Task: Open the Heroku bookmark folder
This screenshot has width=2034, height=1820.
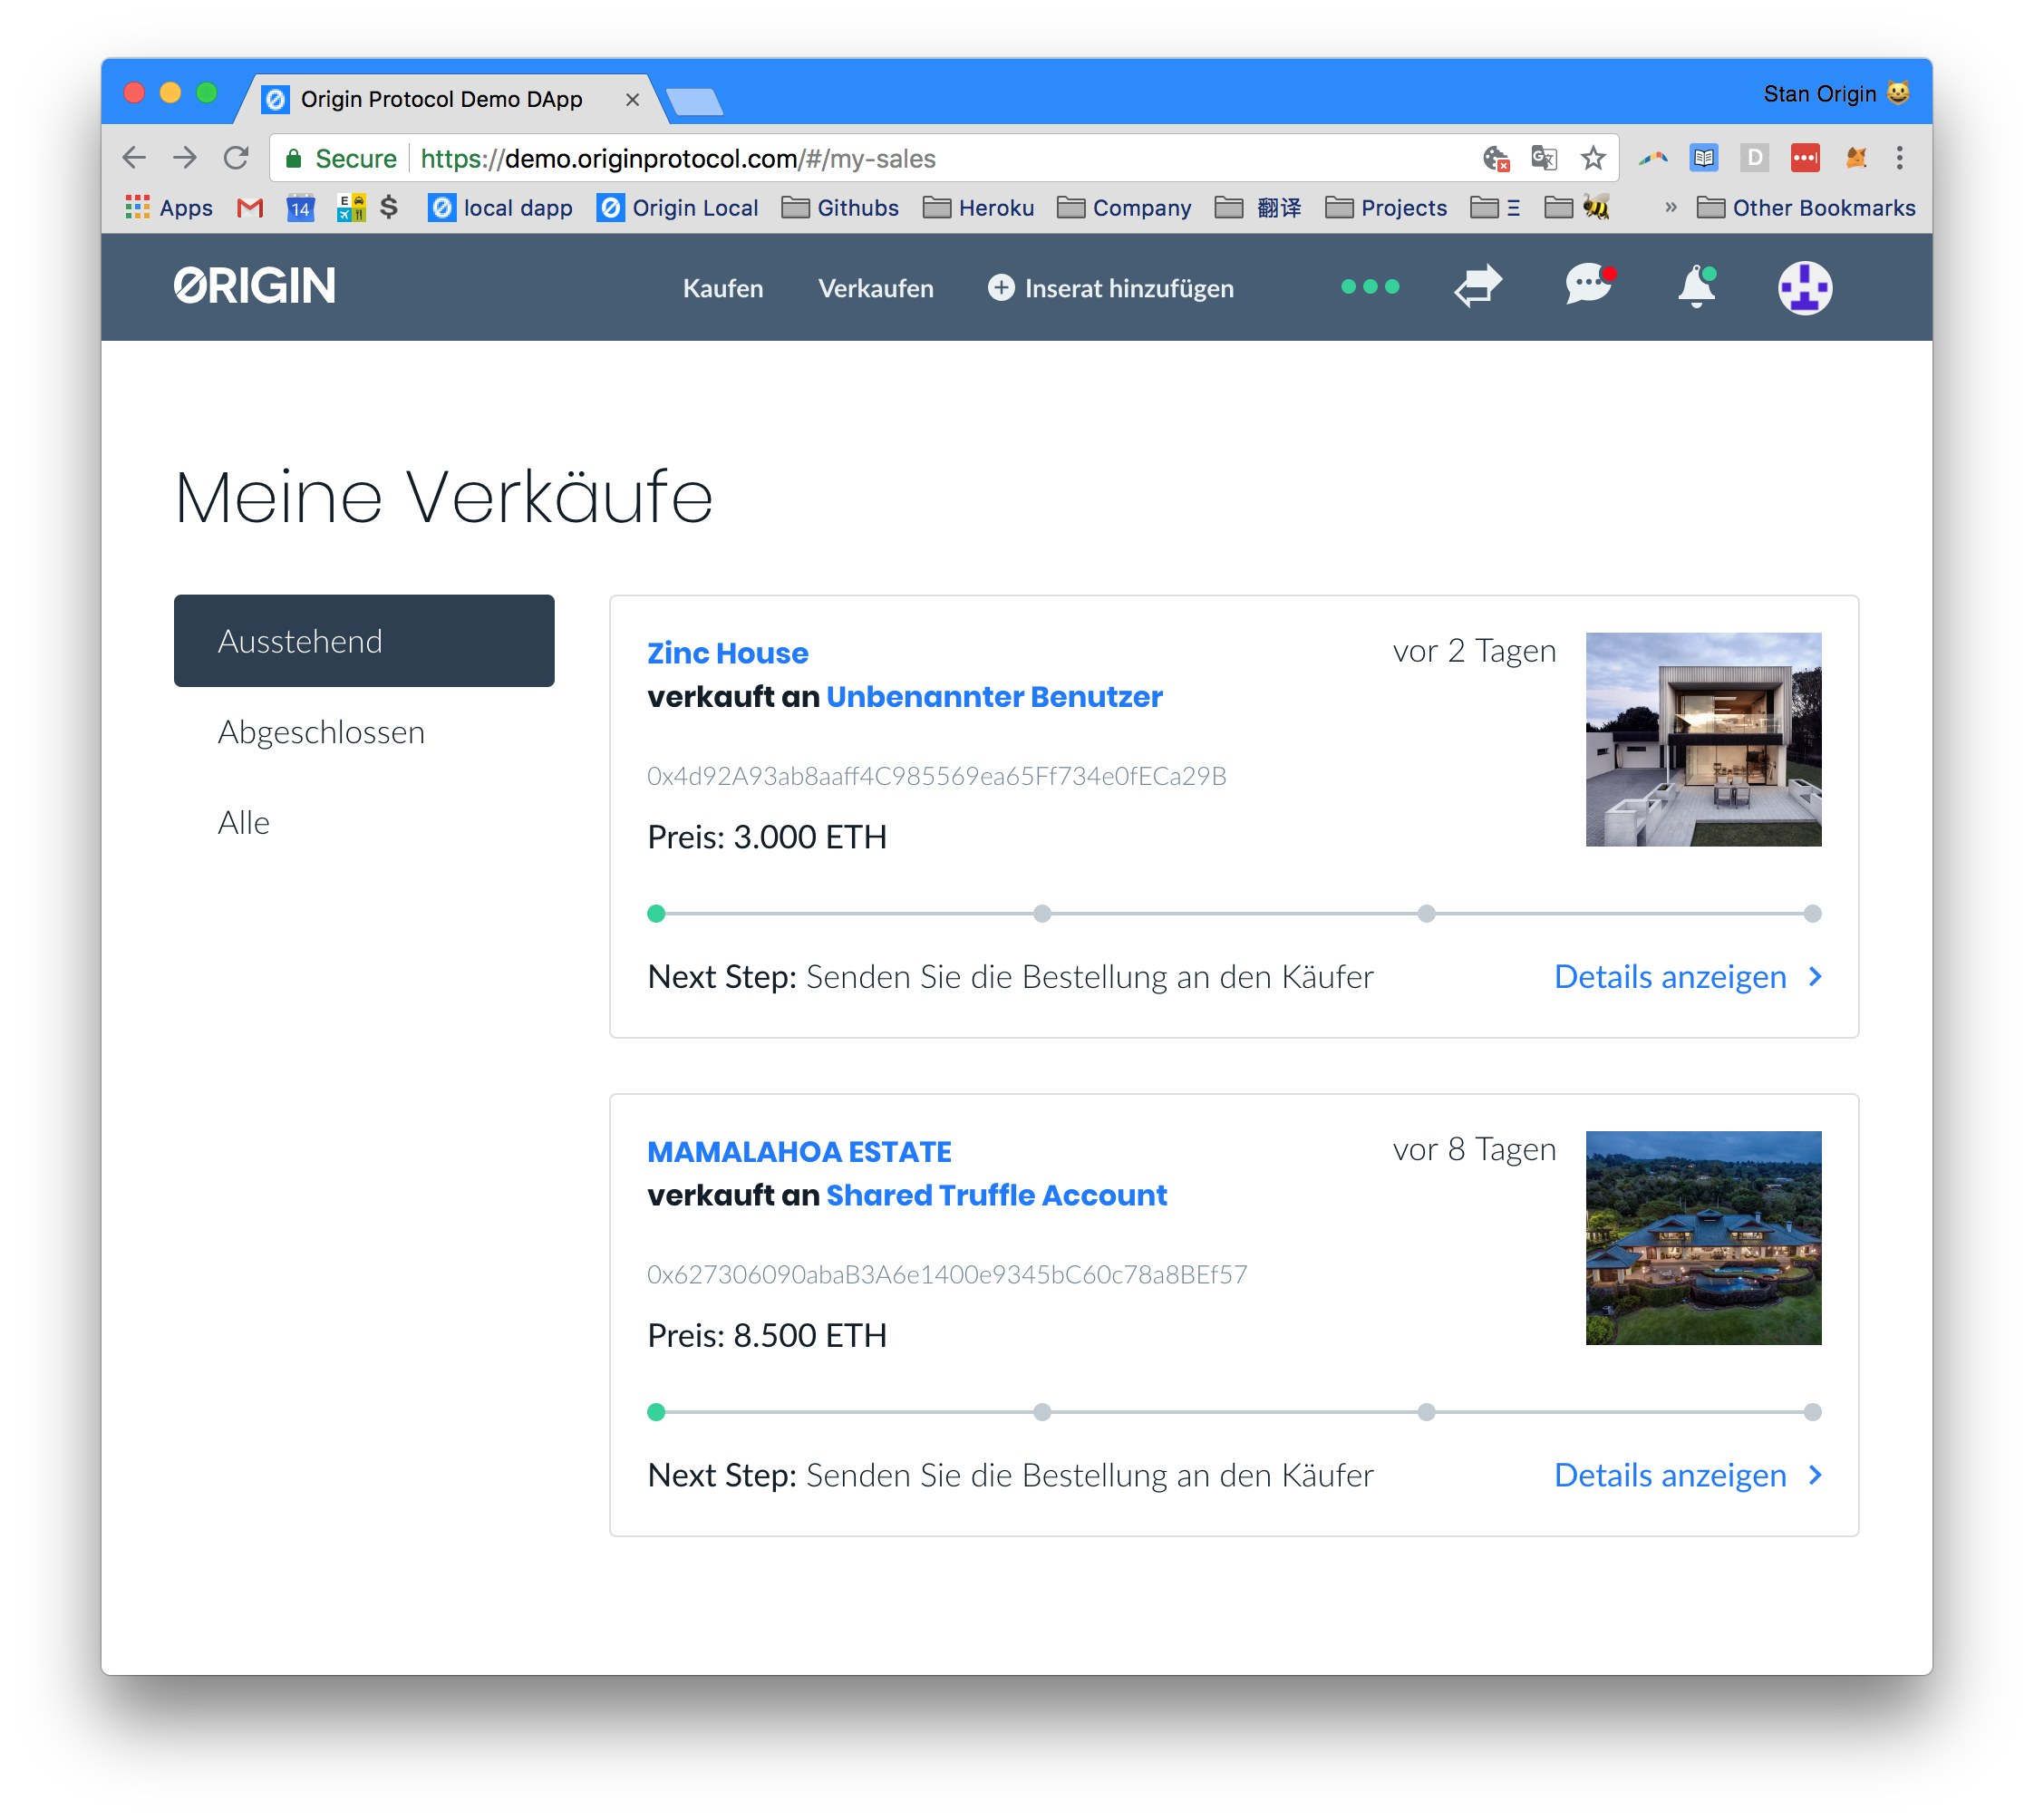Action: pyautogui.click(x=978, y=208)
